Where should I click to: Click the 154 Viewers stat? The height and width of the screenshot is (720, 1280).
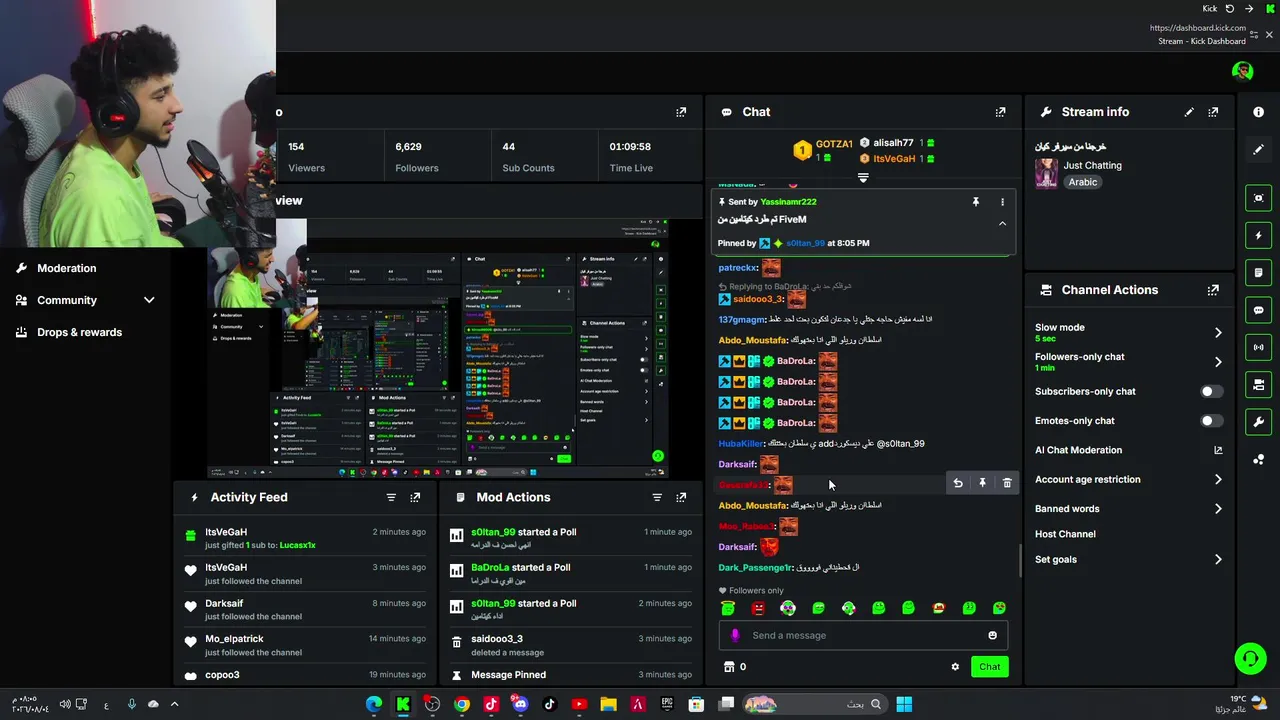point(306,157)
